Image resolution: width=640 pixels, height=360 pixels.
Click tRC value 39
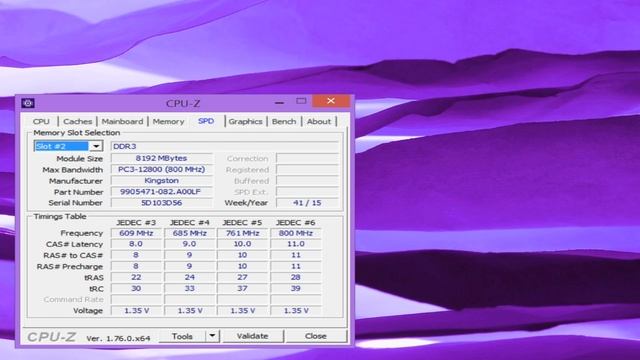coord(296,288)
